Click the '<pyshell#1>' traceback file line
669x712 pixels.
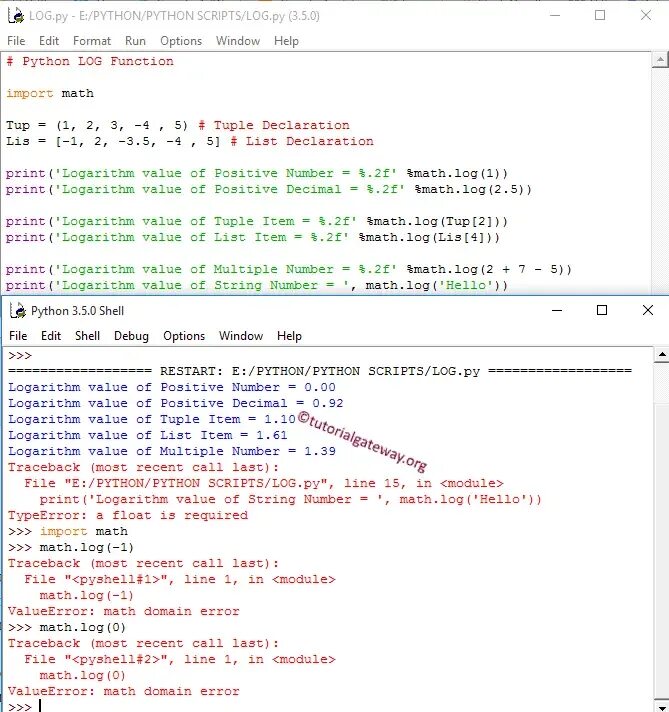point(180,579)
